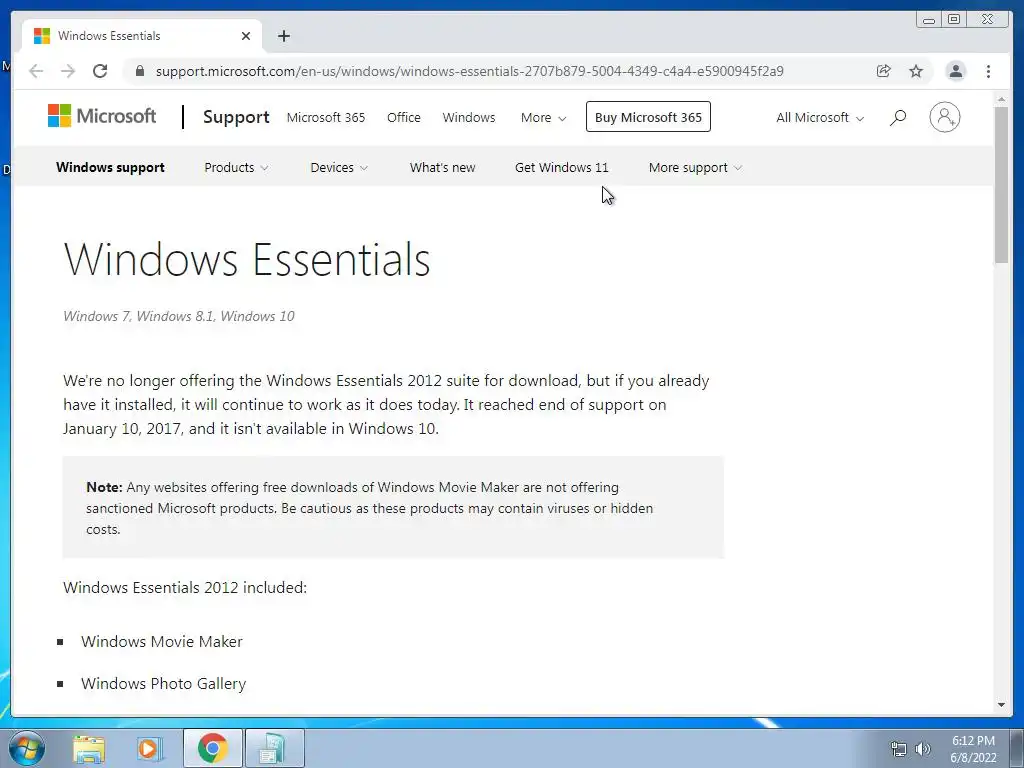Click the Microsoft logo
This screenshot has width=1024, height=768.
point(102,116)
